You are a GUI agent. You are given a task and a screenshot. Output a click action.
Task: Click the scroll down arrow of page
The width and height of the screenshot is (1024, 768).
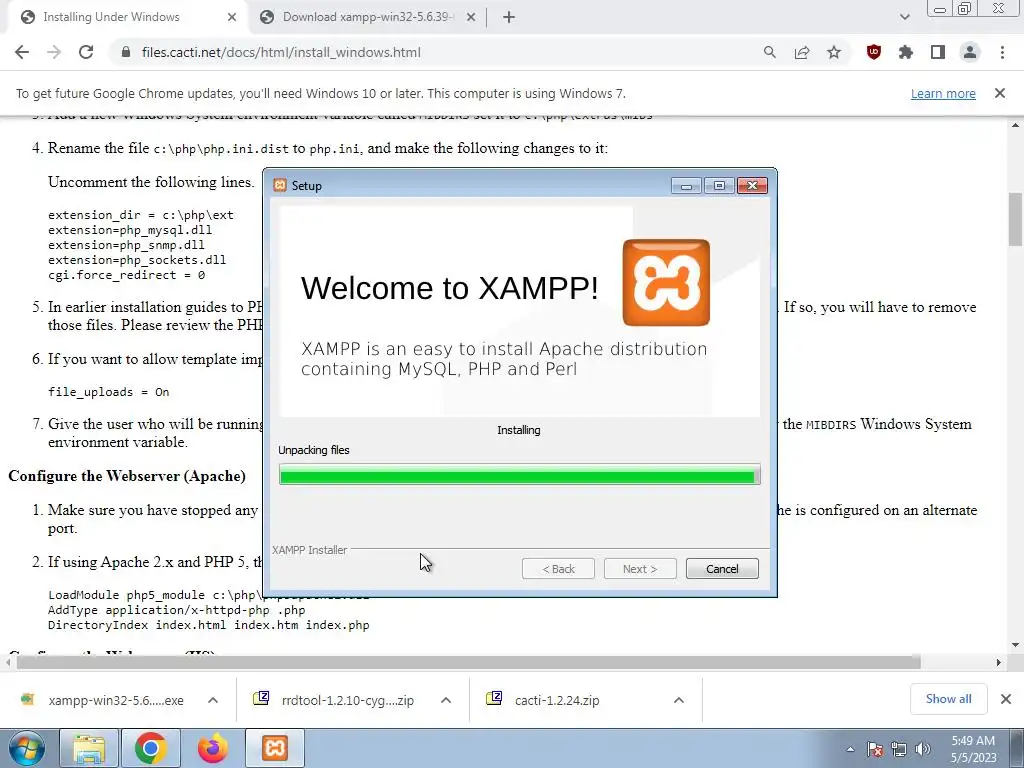1016,645
